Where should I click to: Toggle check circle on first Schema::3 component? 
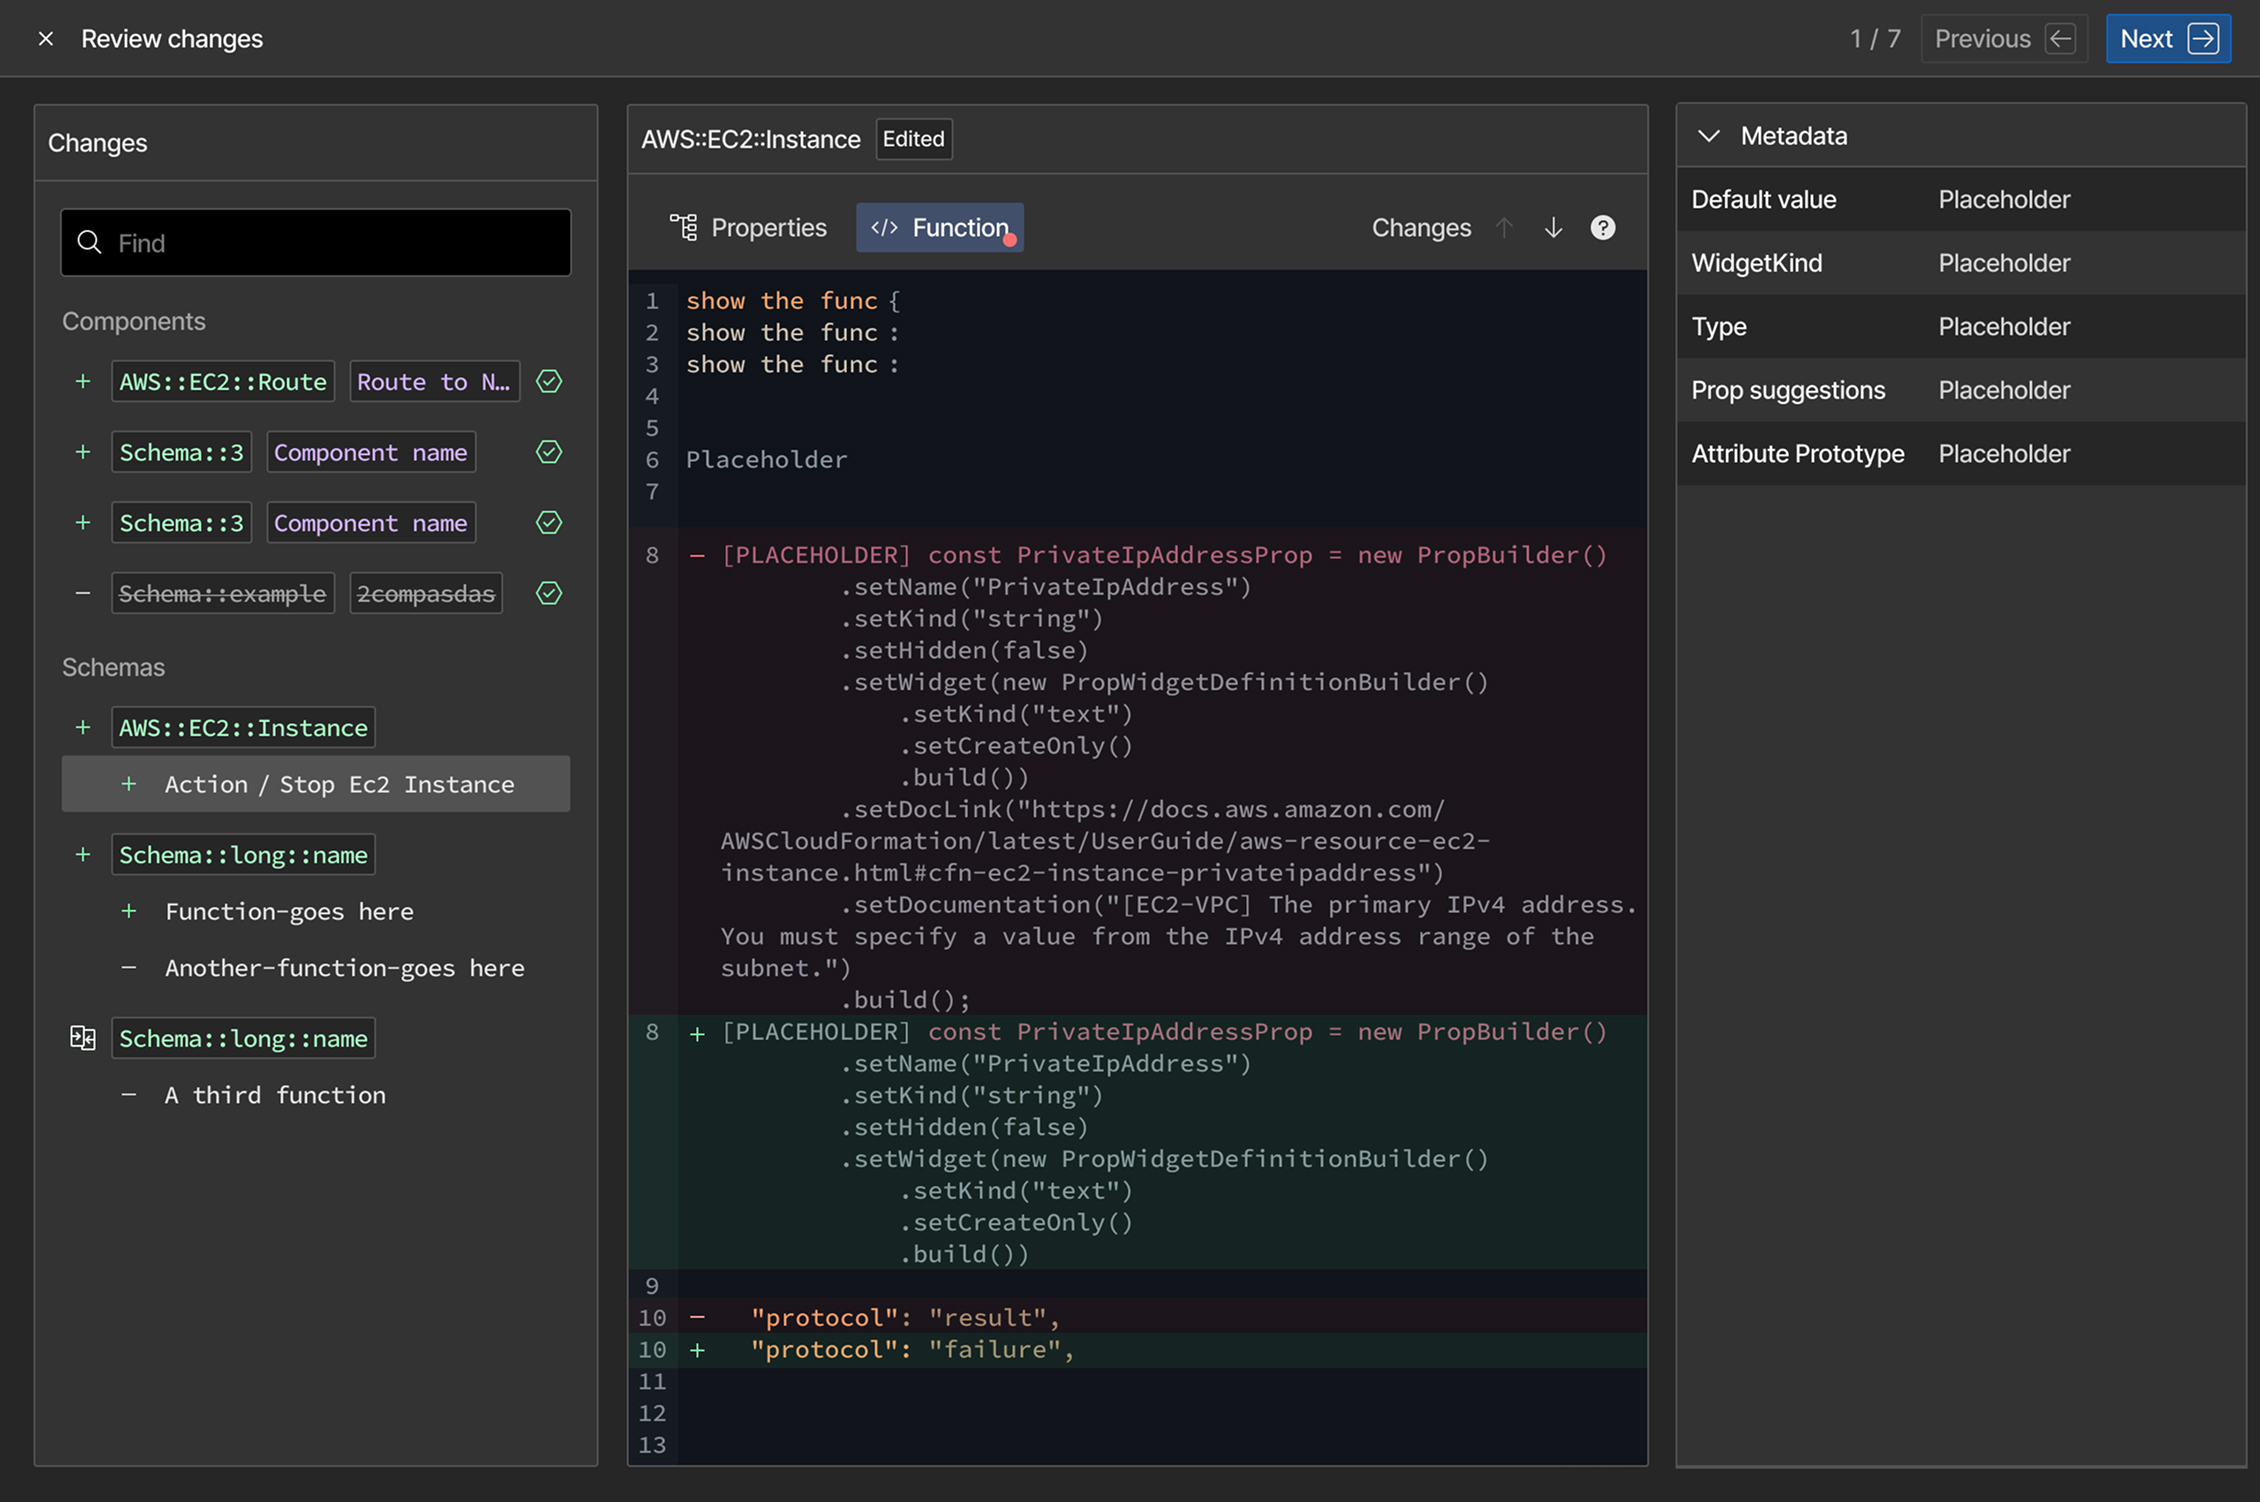(x=549, y=452)
